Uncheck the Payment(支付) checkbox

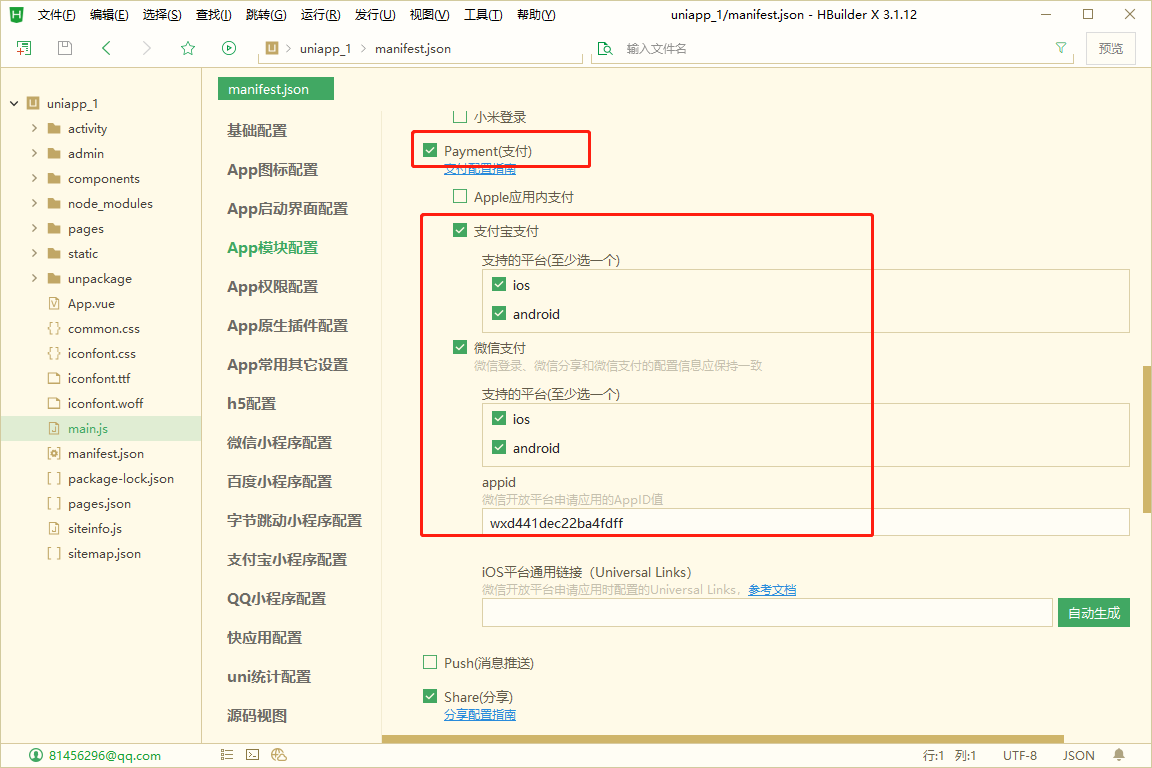pos(430,151)
